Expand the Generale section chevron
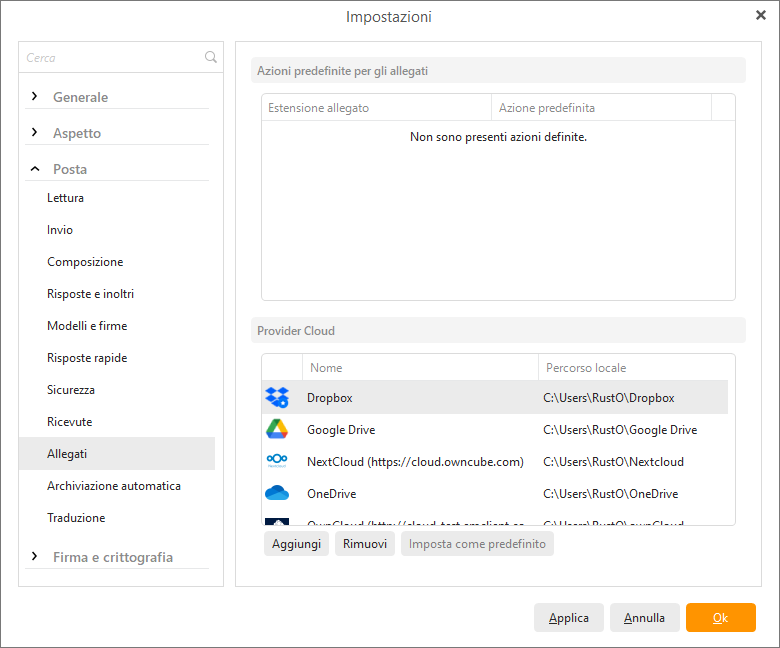Screen dimensions: 780x648 (34, 96)
